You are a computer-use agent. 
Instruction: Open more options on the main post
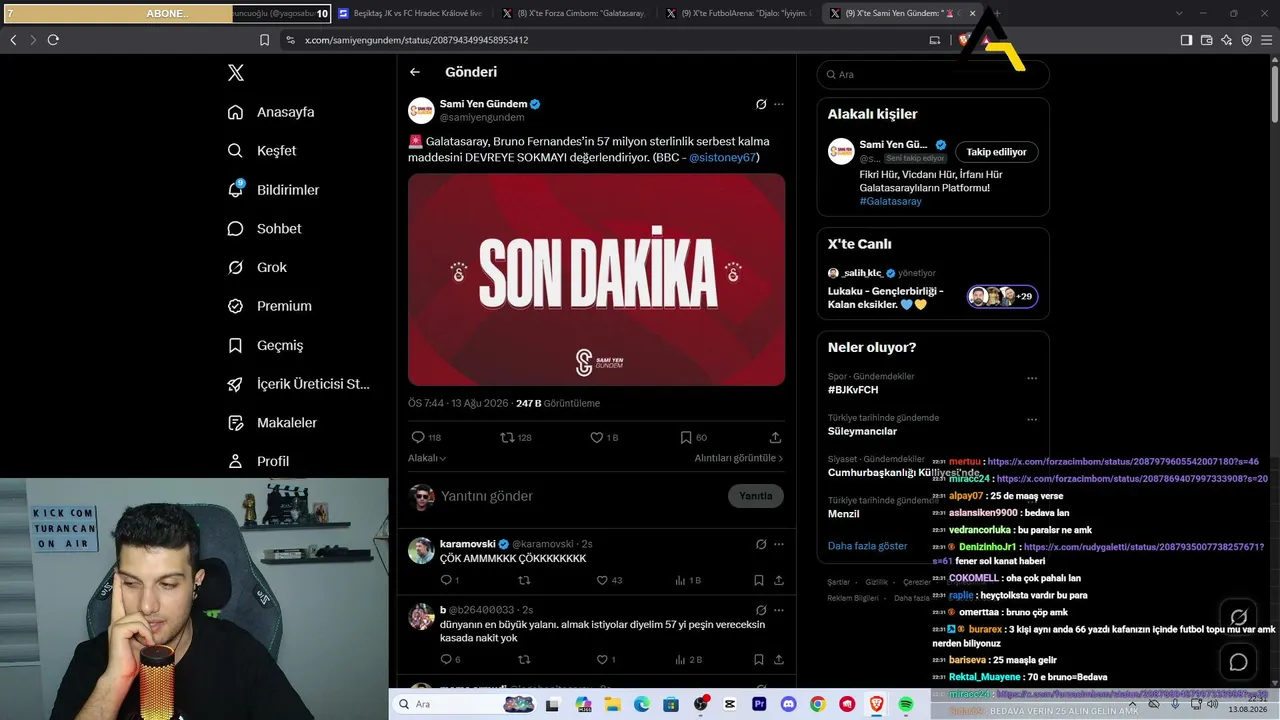click(779, 104)
